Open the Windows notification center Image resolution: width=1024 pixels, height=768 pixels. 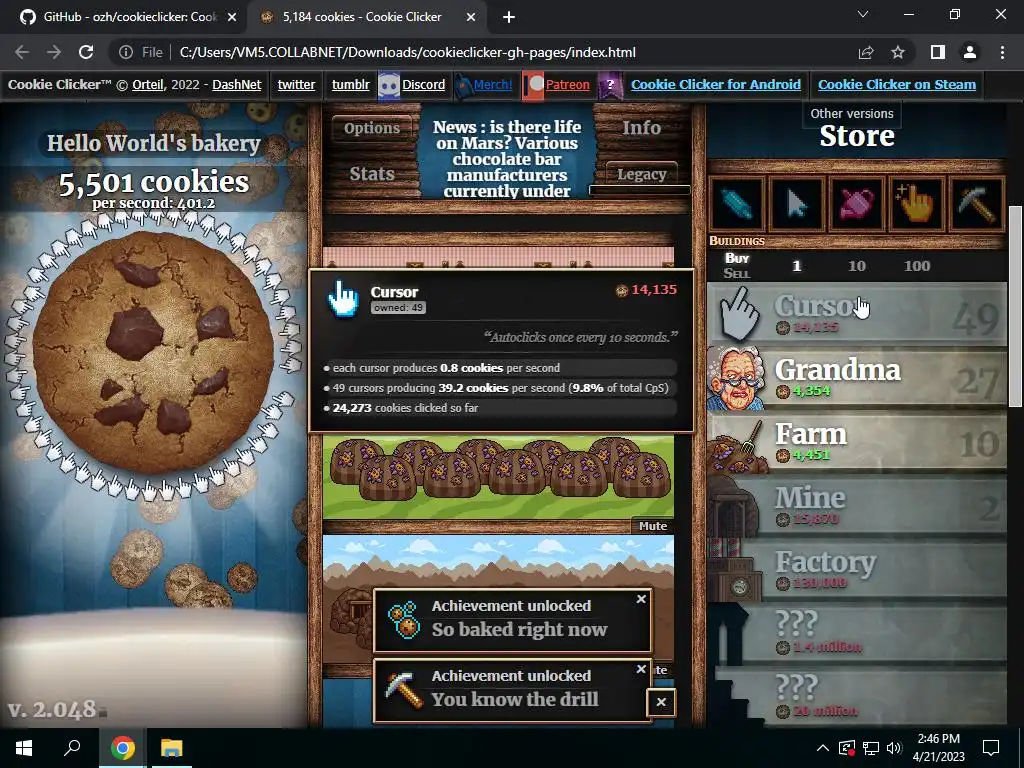[x=991, y=748]
